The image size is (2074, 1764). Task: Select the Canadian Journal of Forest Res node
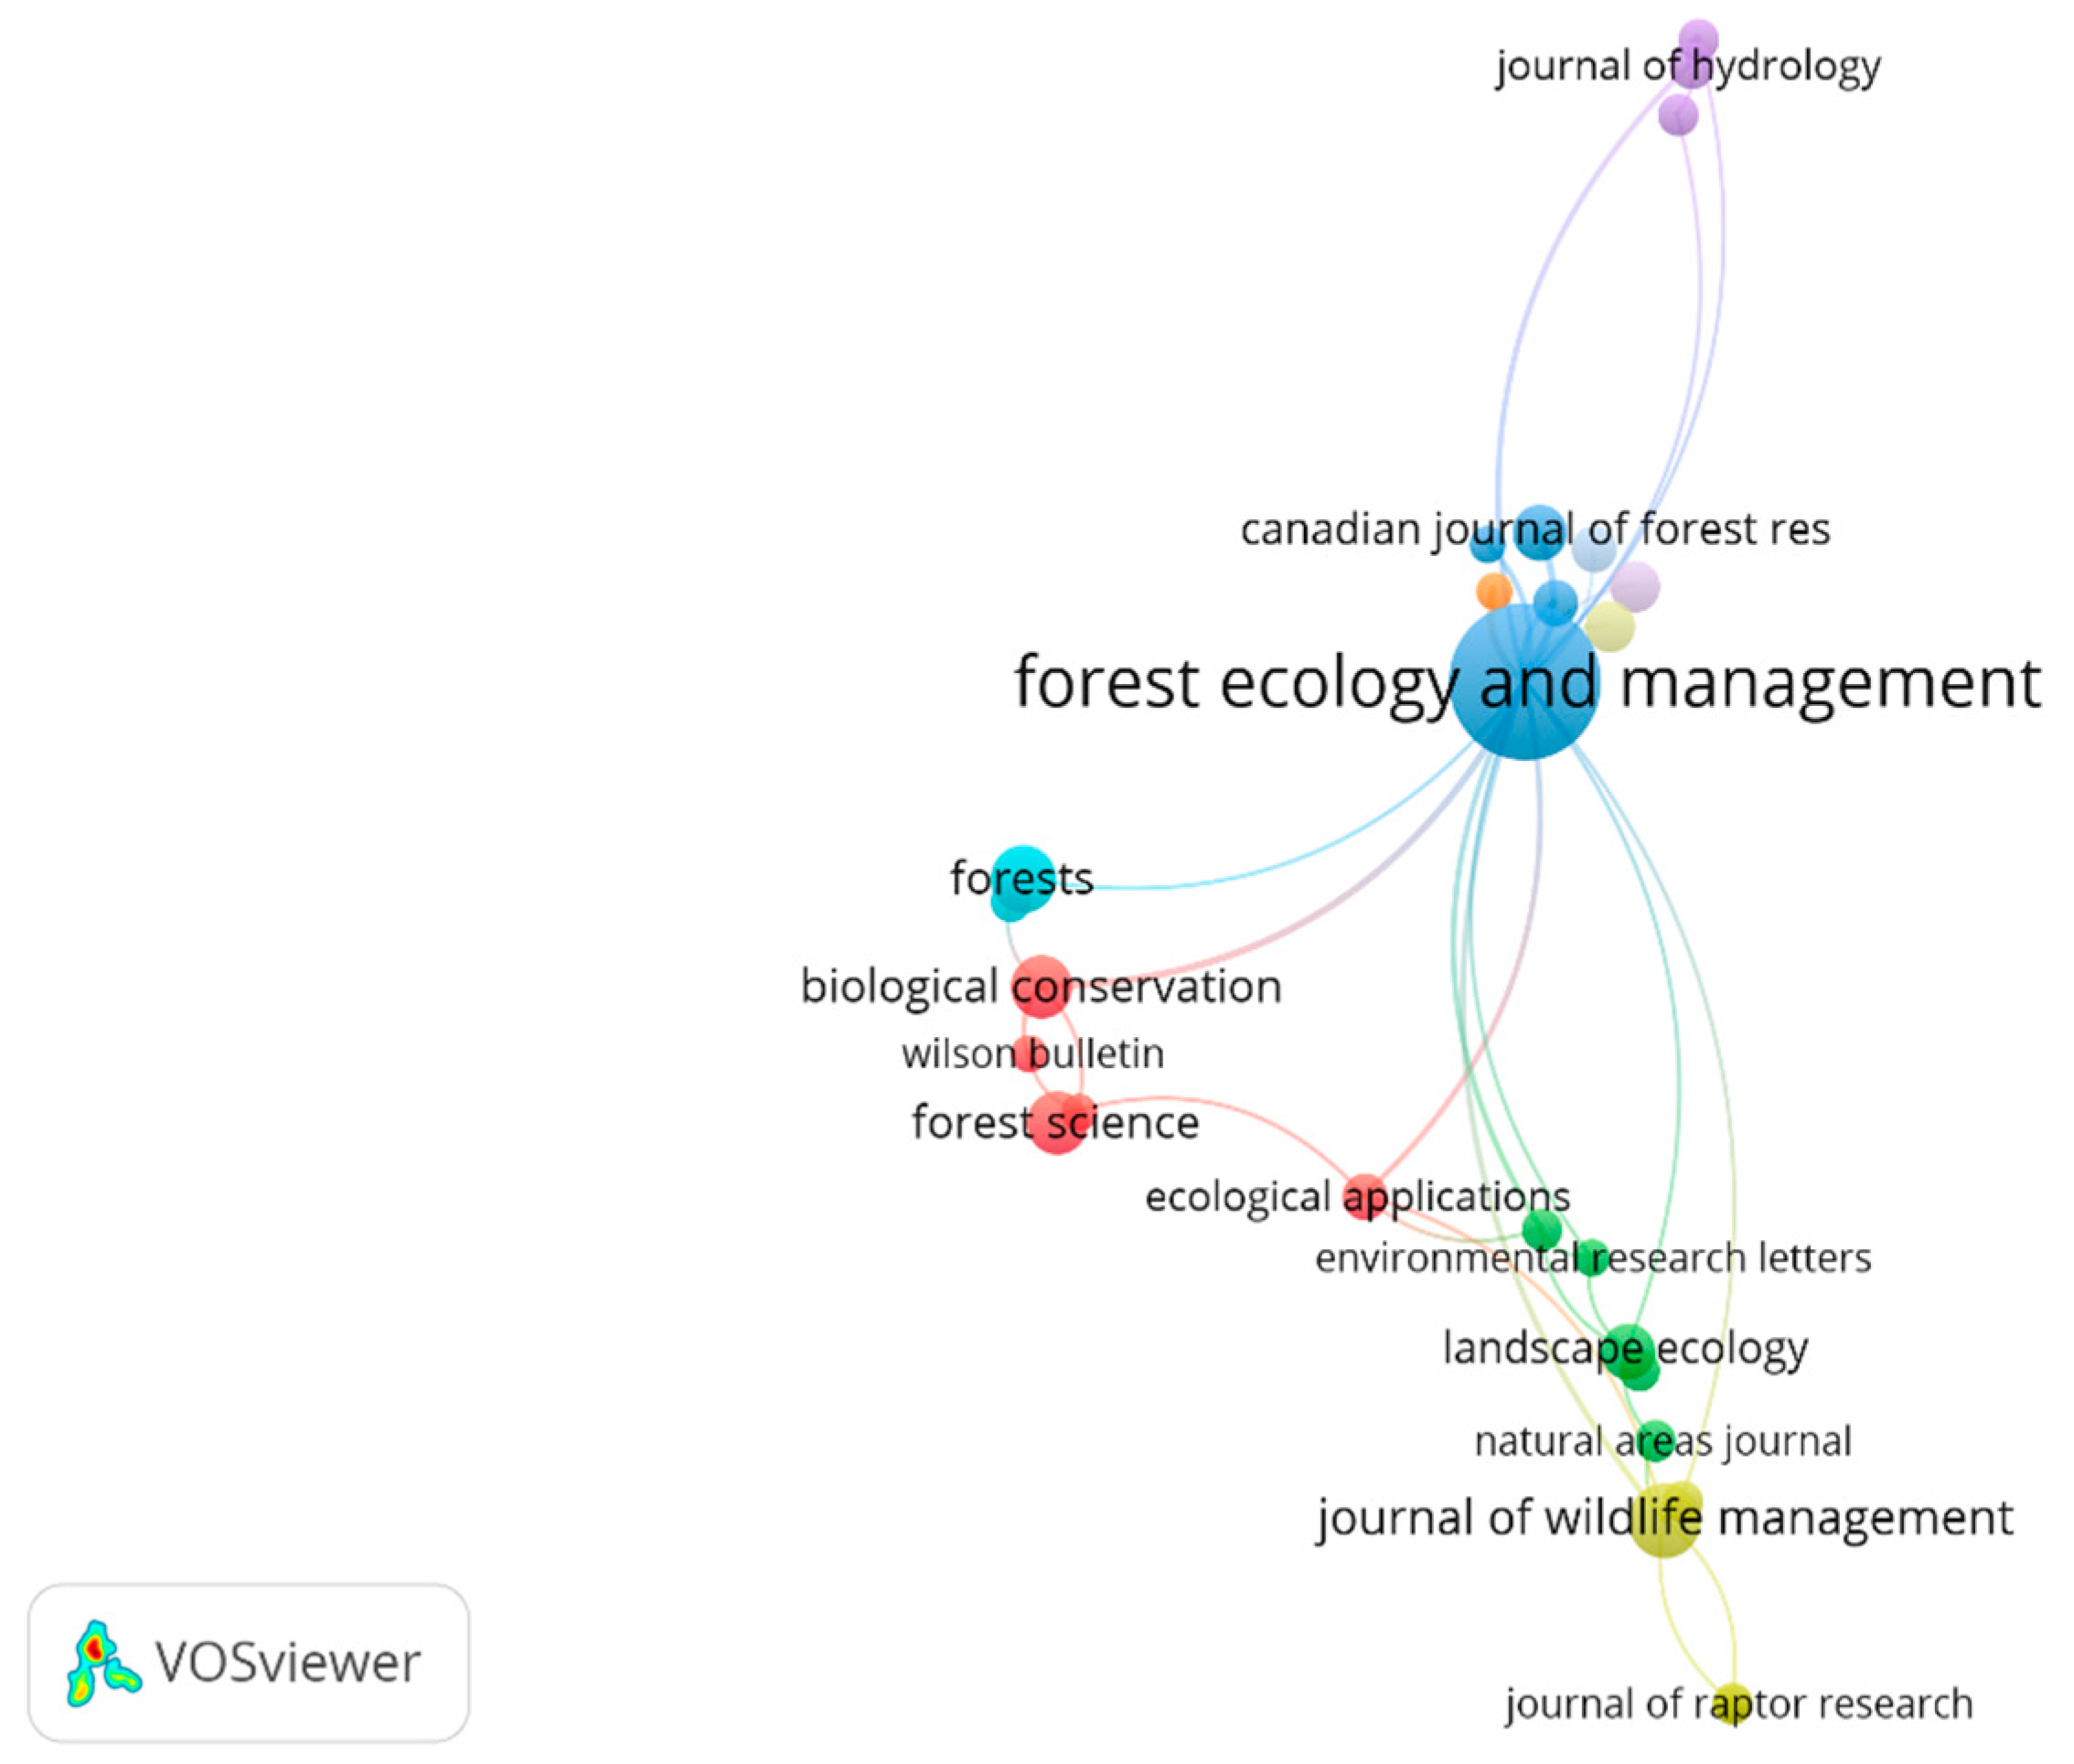(1539, 531)
